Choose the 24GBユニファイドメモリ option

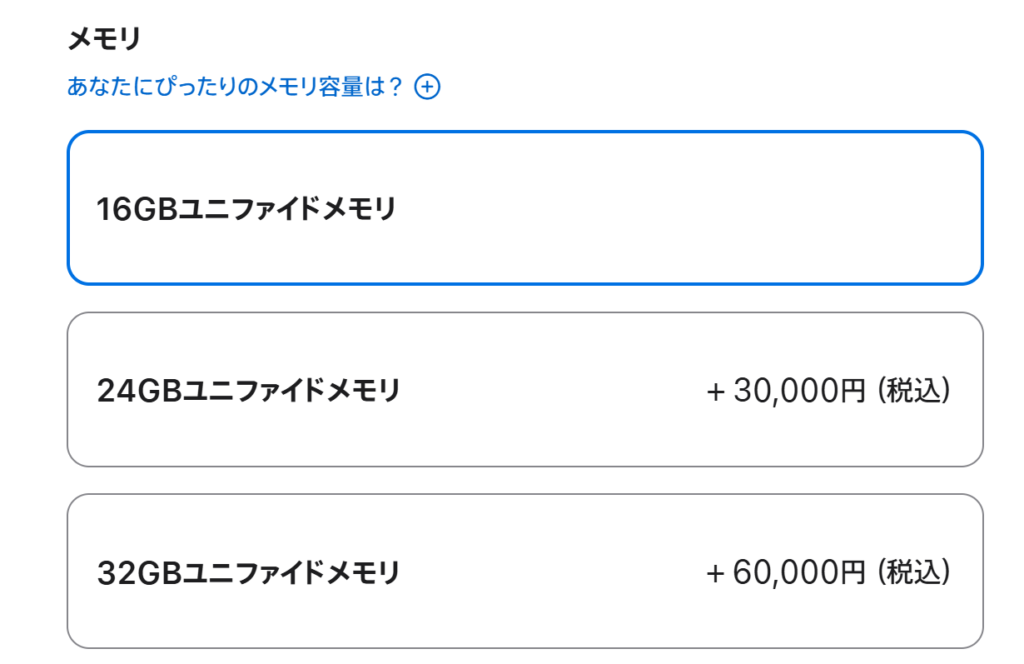coord(525,390)
